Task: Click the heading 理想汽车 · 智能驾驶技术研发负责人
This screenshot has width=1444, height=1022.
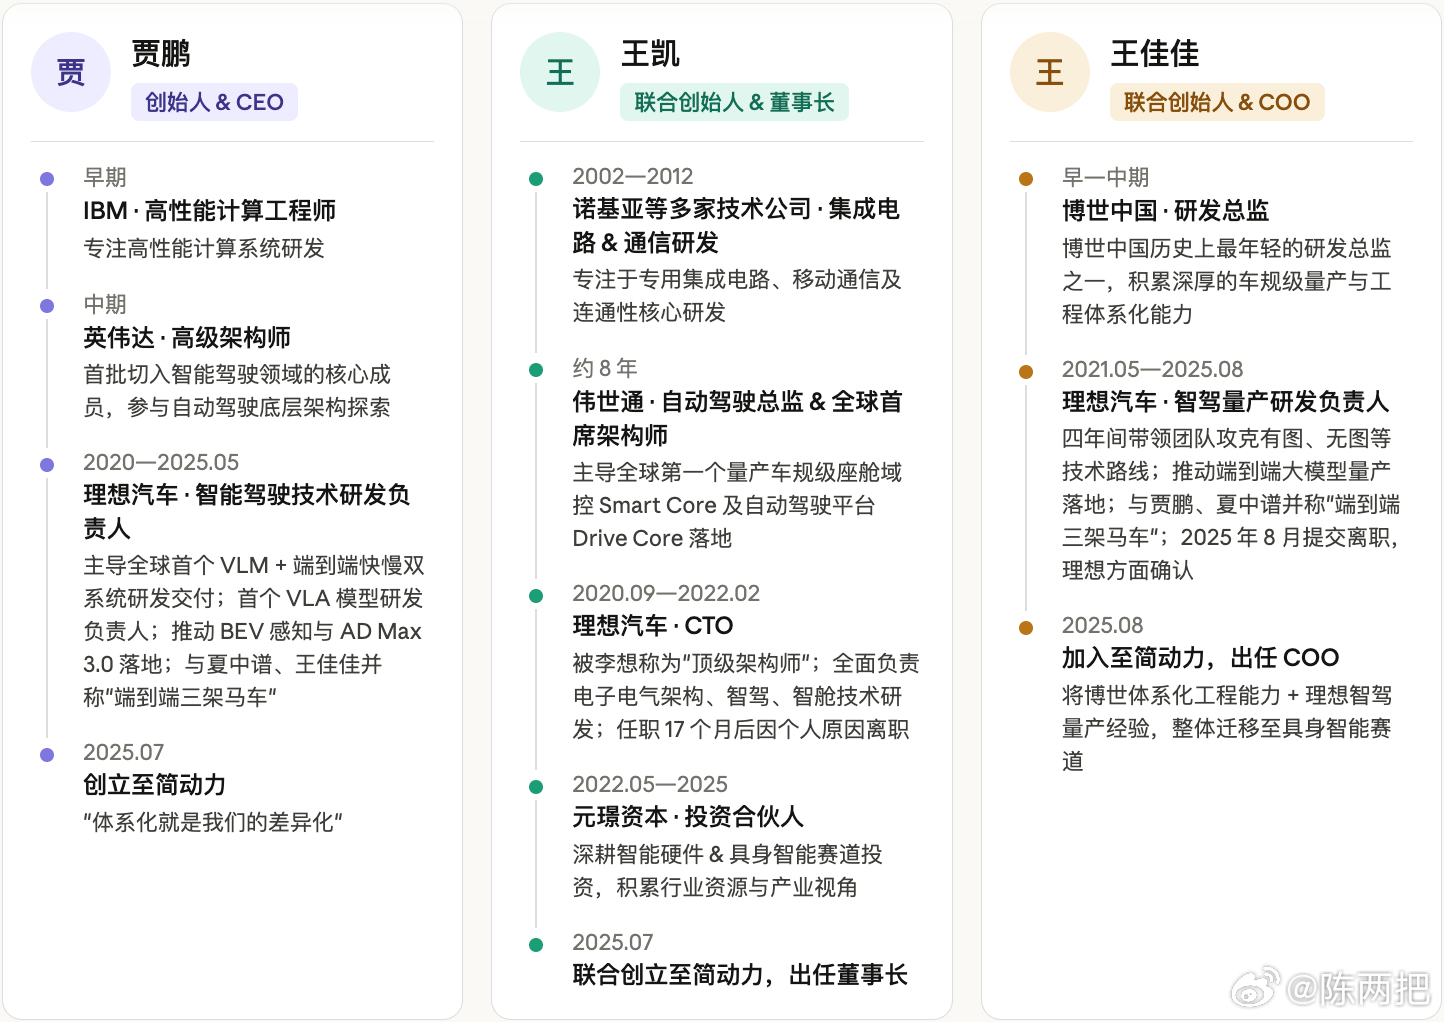Action: [x=247, y=511]
